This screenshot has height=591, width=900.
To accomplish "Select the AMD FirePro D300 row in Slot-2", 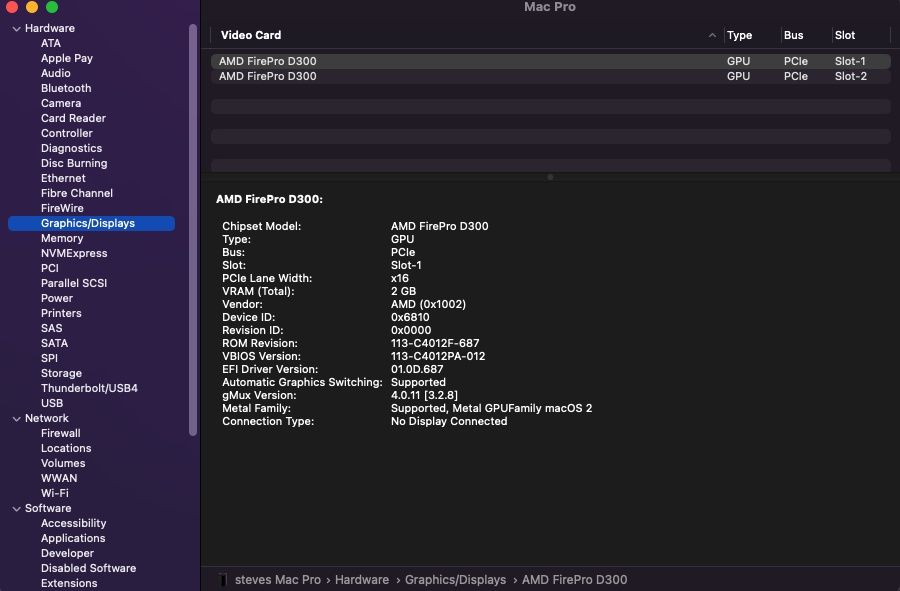I will [x=550, y=76].
